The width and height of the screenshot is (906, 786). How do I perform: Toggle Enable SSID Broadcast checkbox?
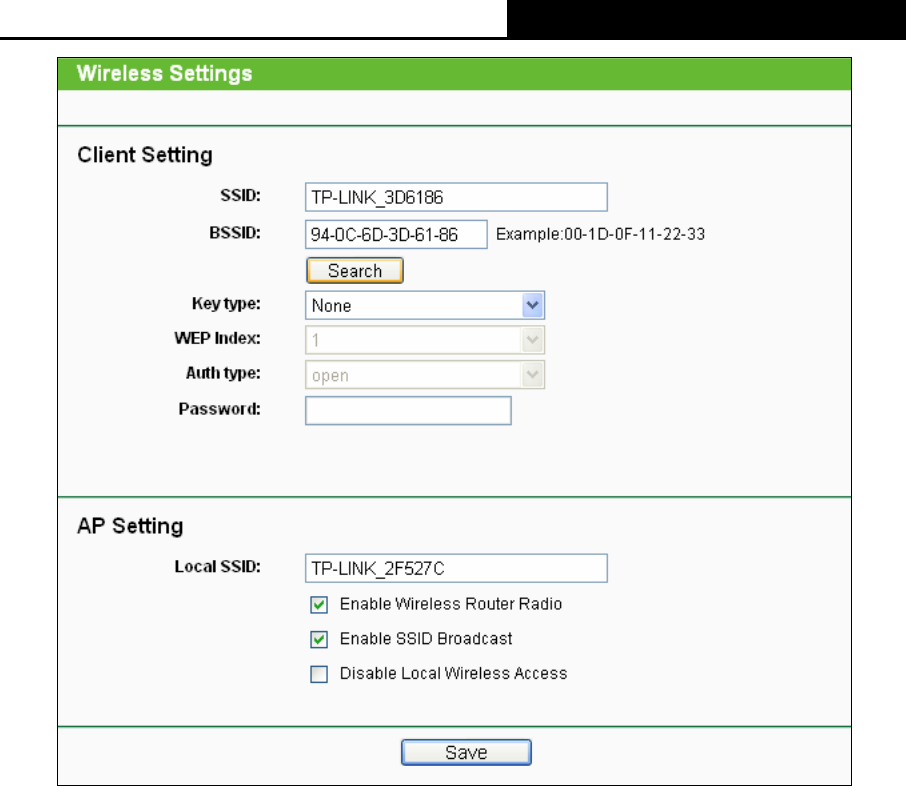point(319,639)
